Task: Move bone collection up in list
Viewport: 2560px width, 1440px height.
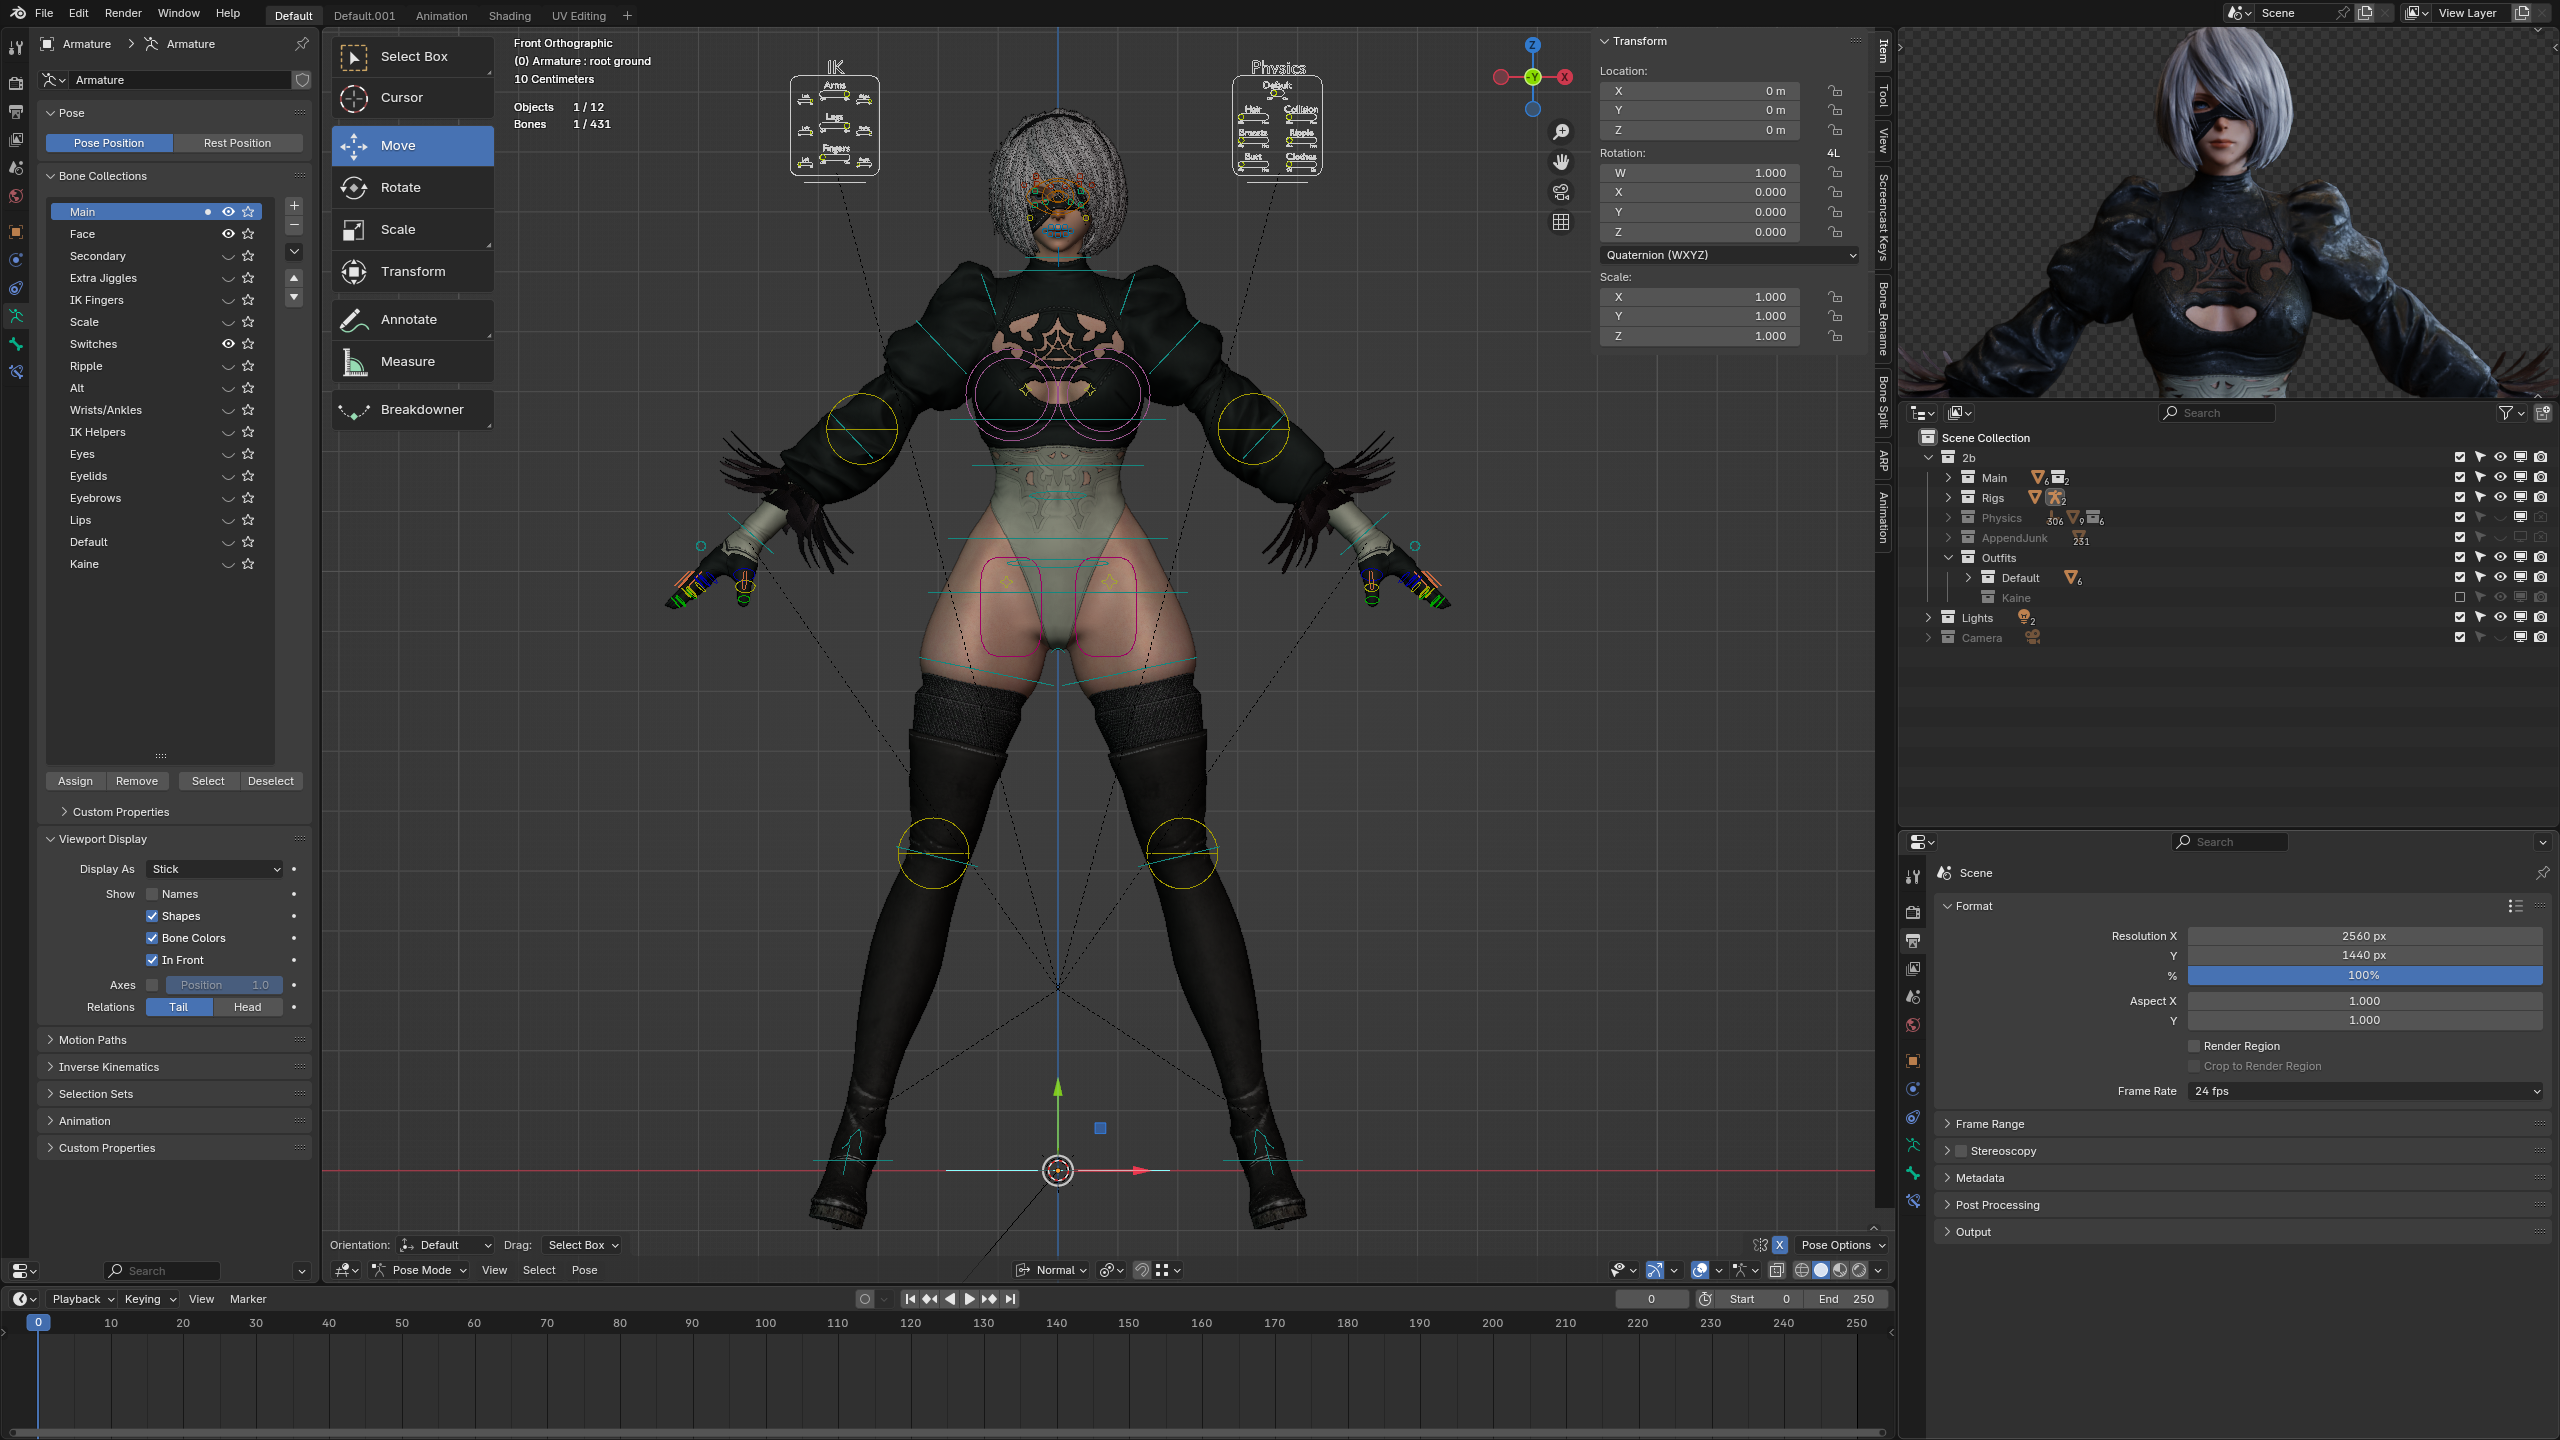Action: point(294,277)
